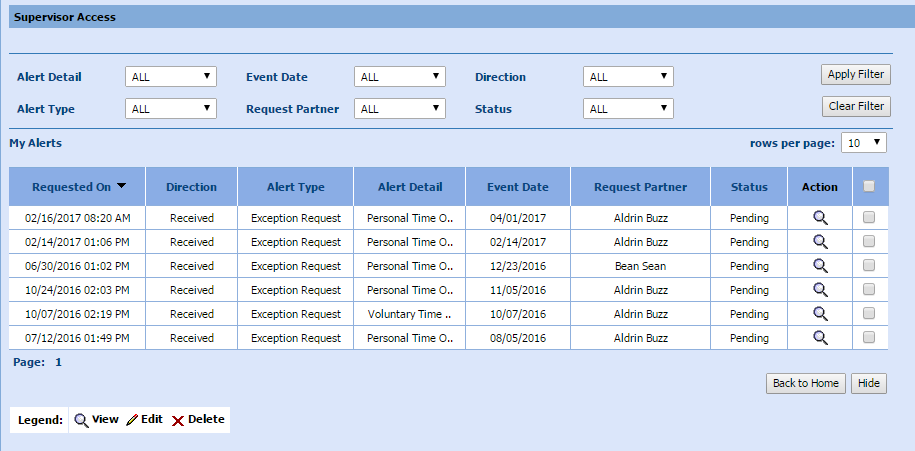Click the Requested On sort arrow
Image resolution: width=915 pixels, height=451 pixels.
coord(121,186)
